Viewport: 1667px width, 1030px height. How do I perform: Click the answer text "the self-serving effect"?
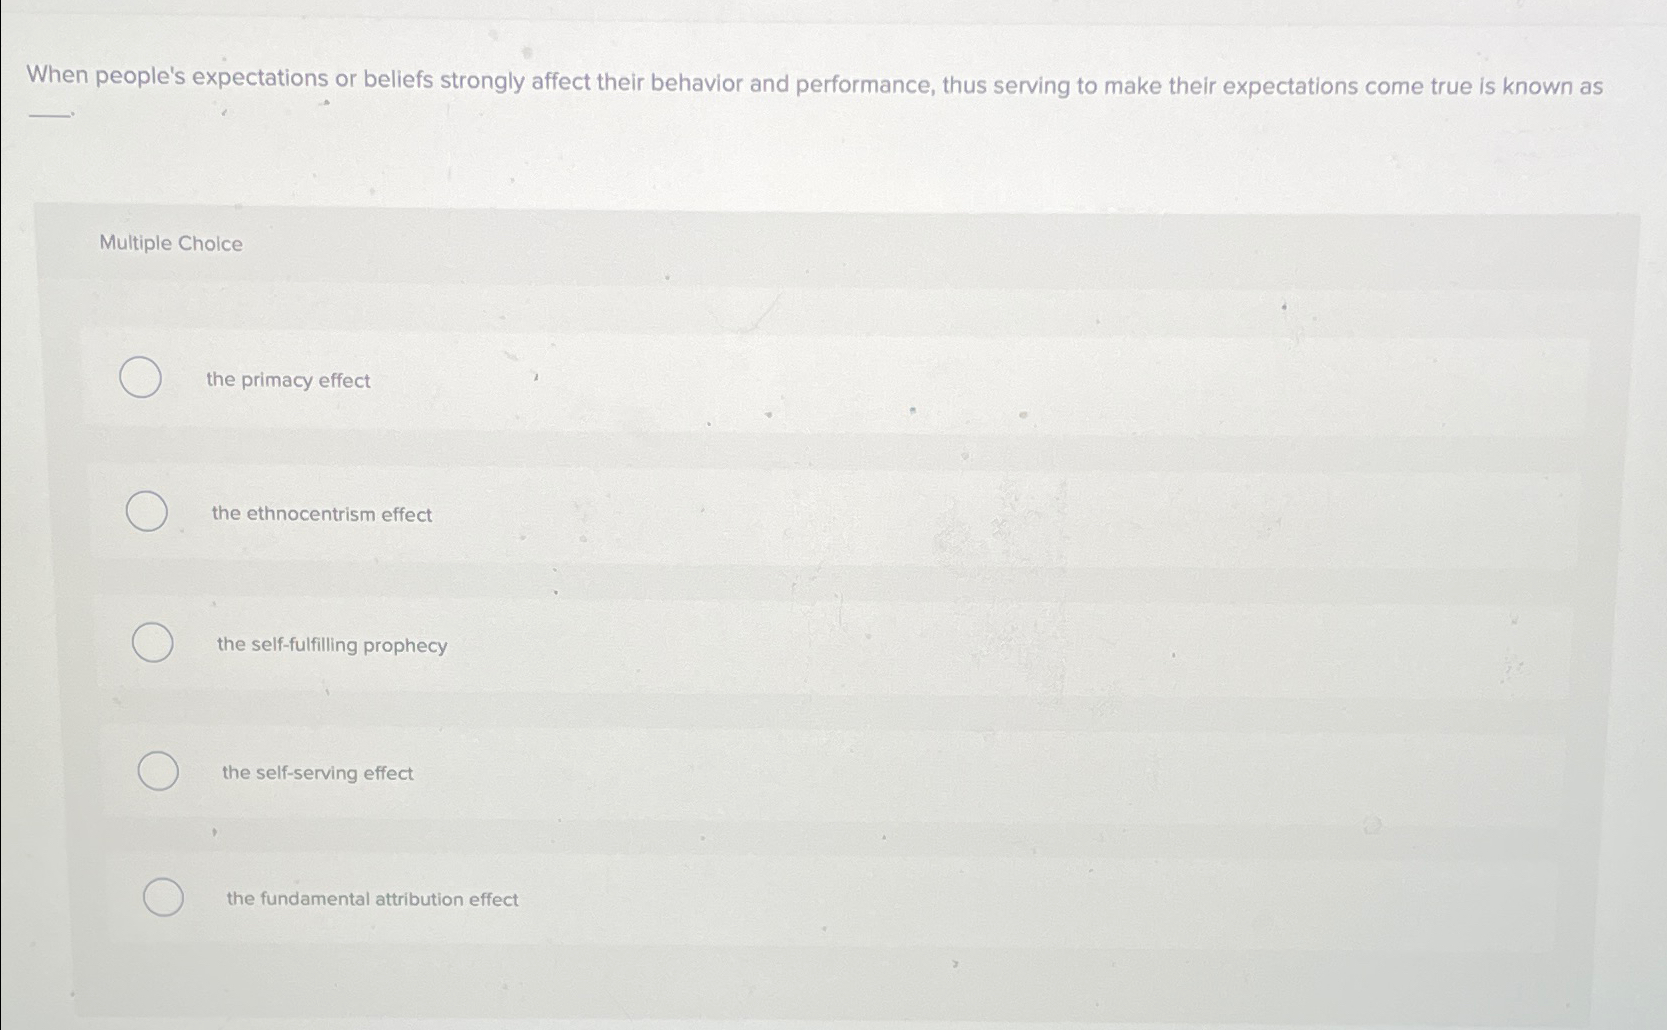click(317, 772)
